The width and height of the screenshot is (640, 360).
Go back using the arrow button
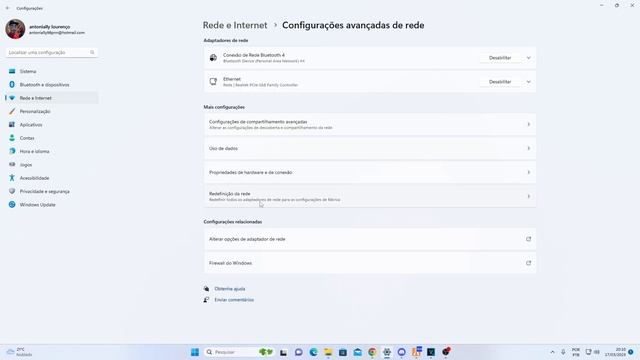tap(8, 8)
